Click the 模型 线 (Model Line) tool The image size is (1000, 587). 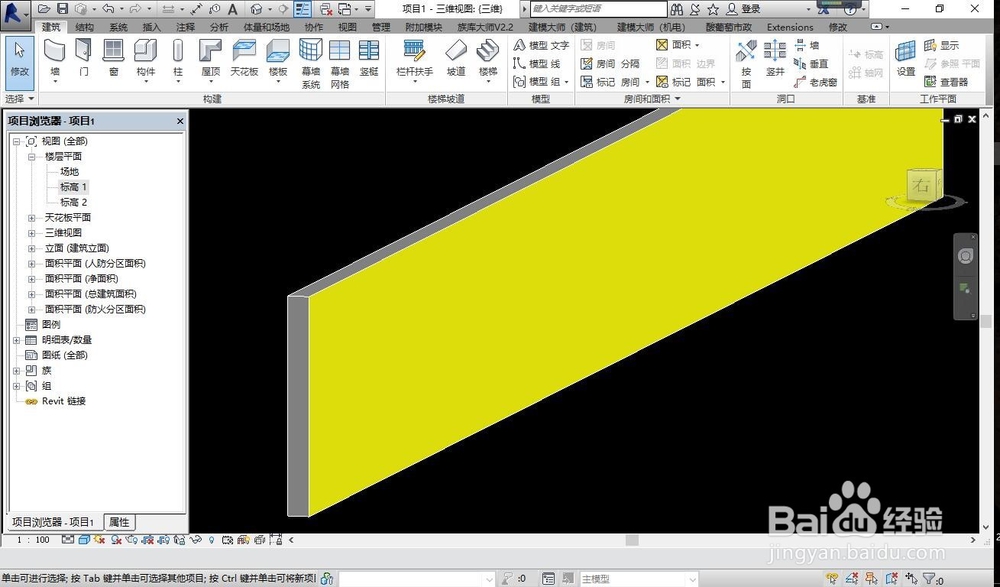coord(536,63)
